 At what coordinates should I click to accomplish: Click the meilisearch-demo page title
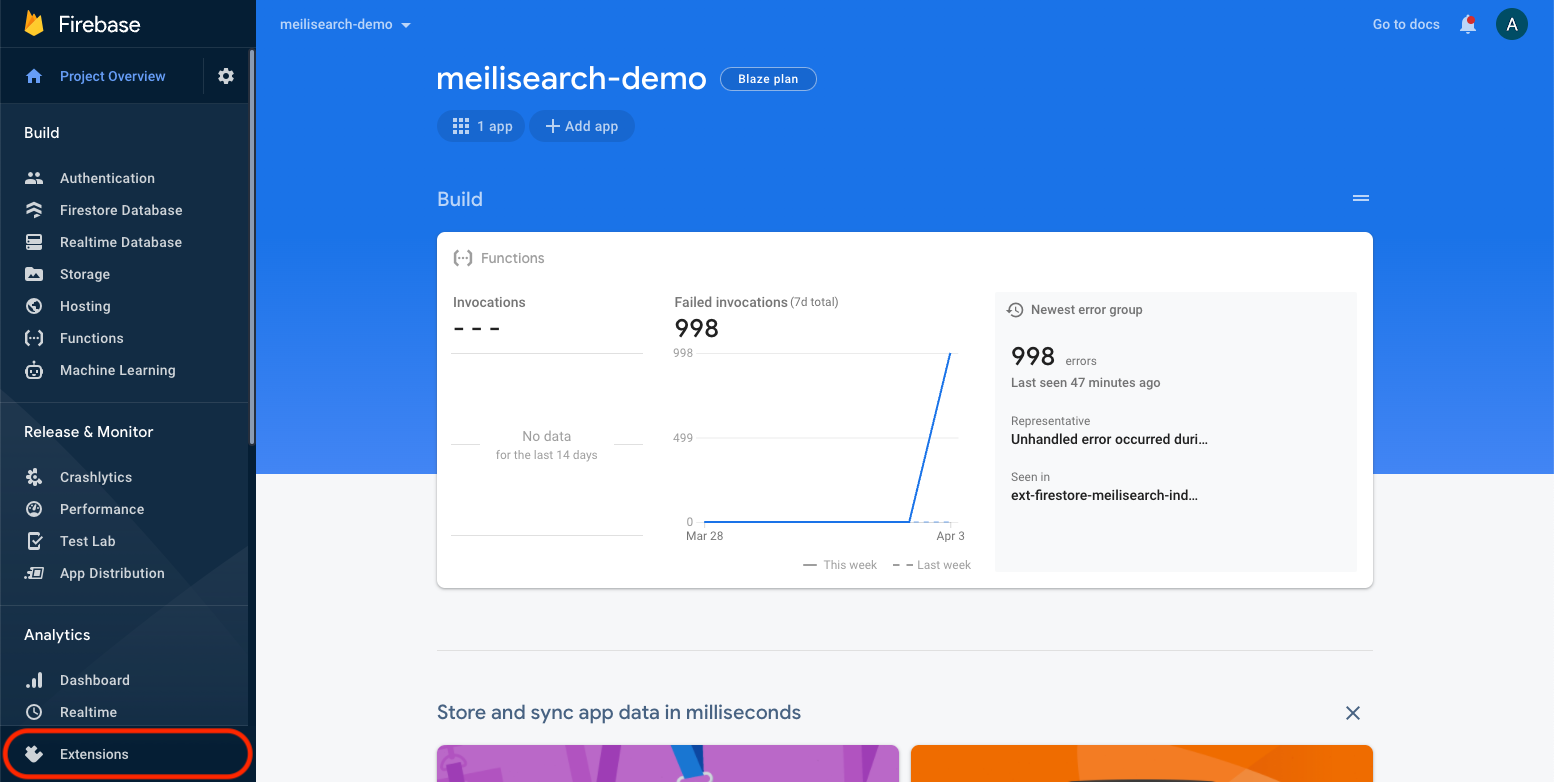pyautogui.click(x=572, y=78)
